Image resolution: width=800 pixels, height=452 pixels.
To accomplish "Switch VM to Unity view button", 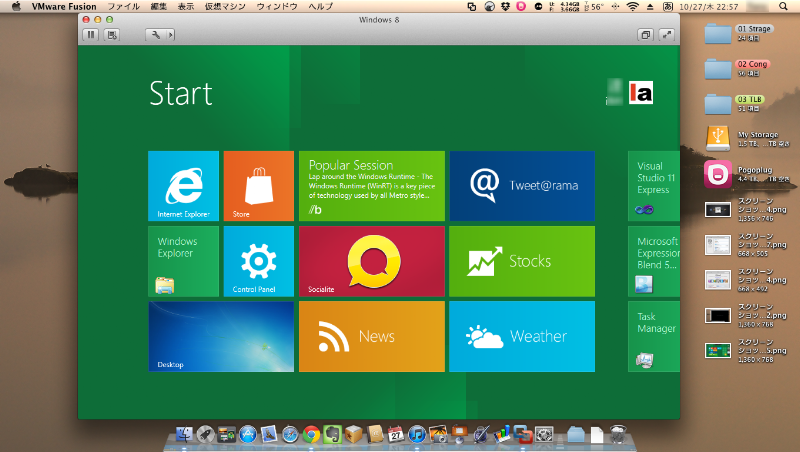I will pyautogui.click(x=645, y=35).
